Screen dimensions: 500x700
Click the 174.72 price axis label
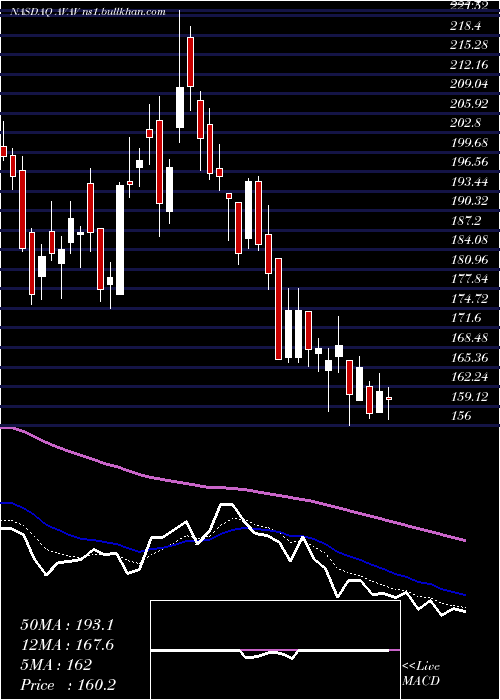469,299
